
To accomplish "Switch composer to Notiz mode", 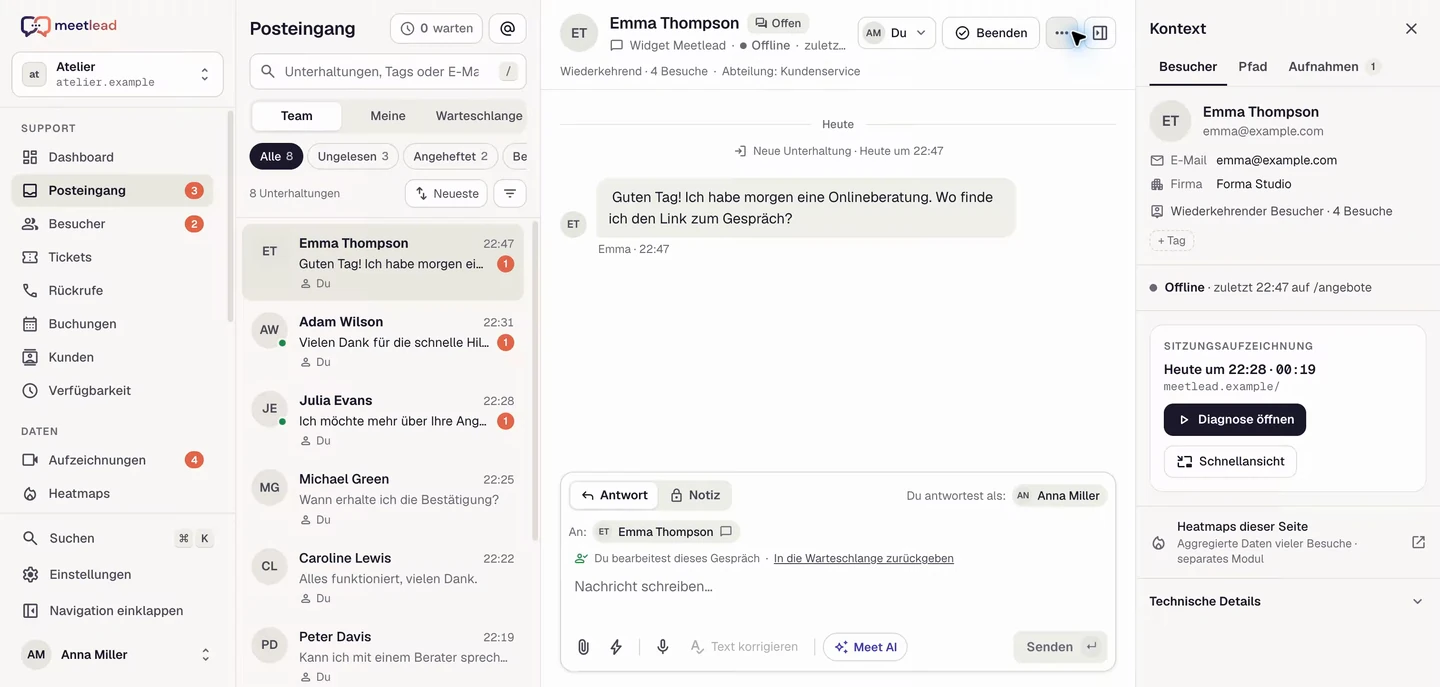I will (695, 495).
